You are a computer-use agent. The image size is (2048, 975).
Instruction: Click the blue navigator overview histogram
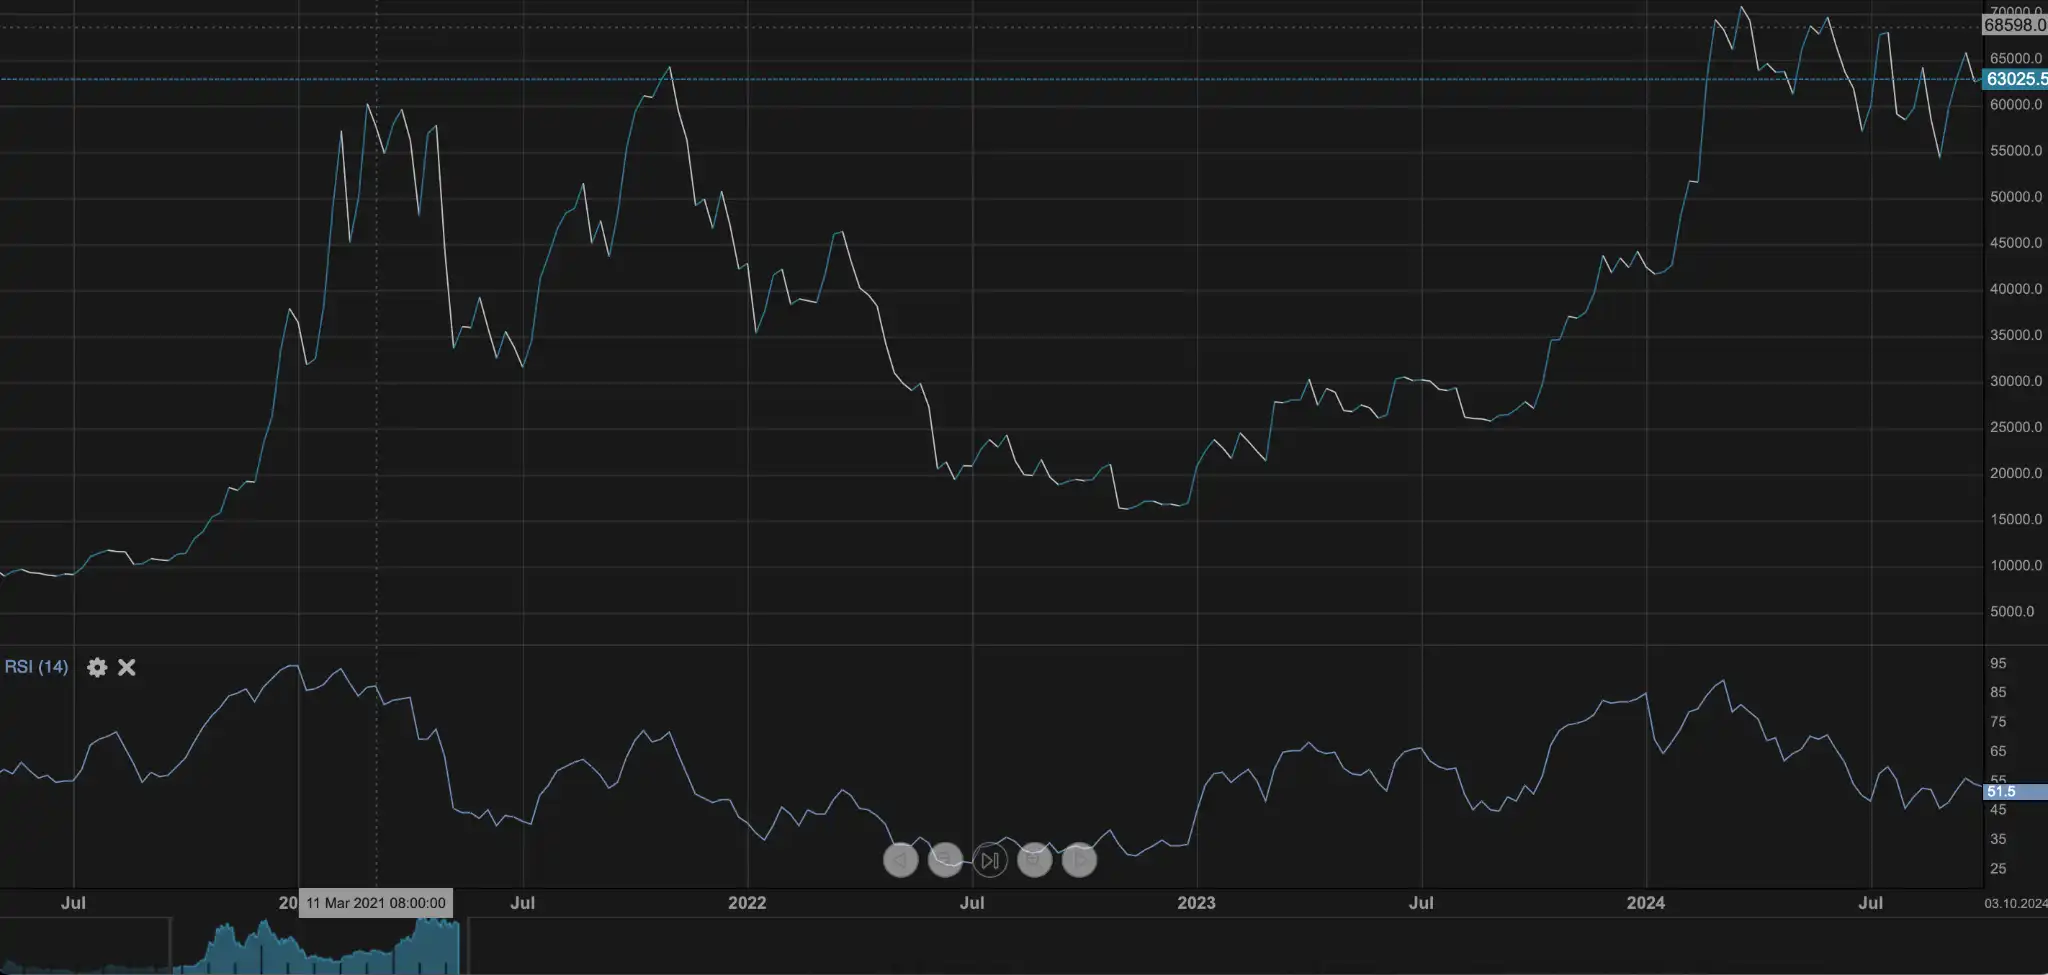tap(315, 950)
